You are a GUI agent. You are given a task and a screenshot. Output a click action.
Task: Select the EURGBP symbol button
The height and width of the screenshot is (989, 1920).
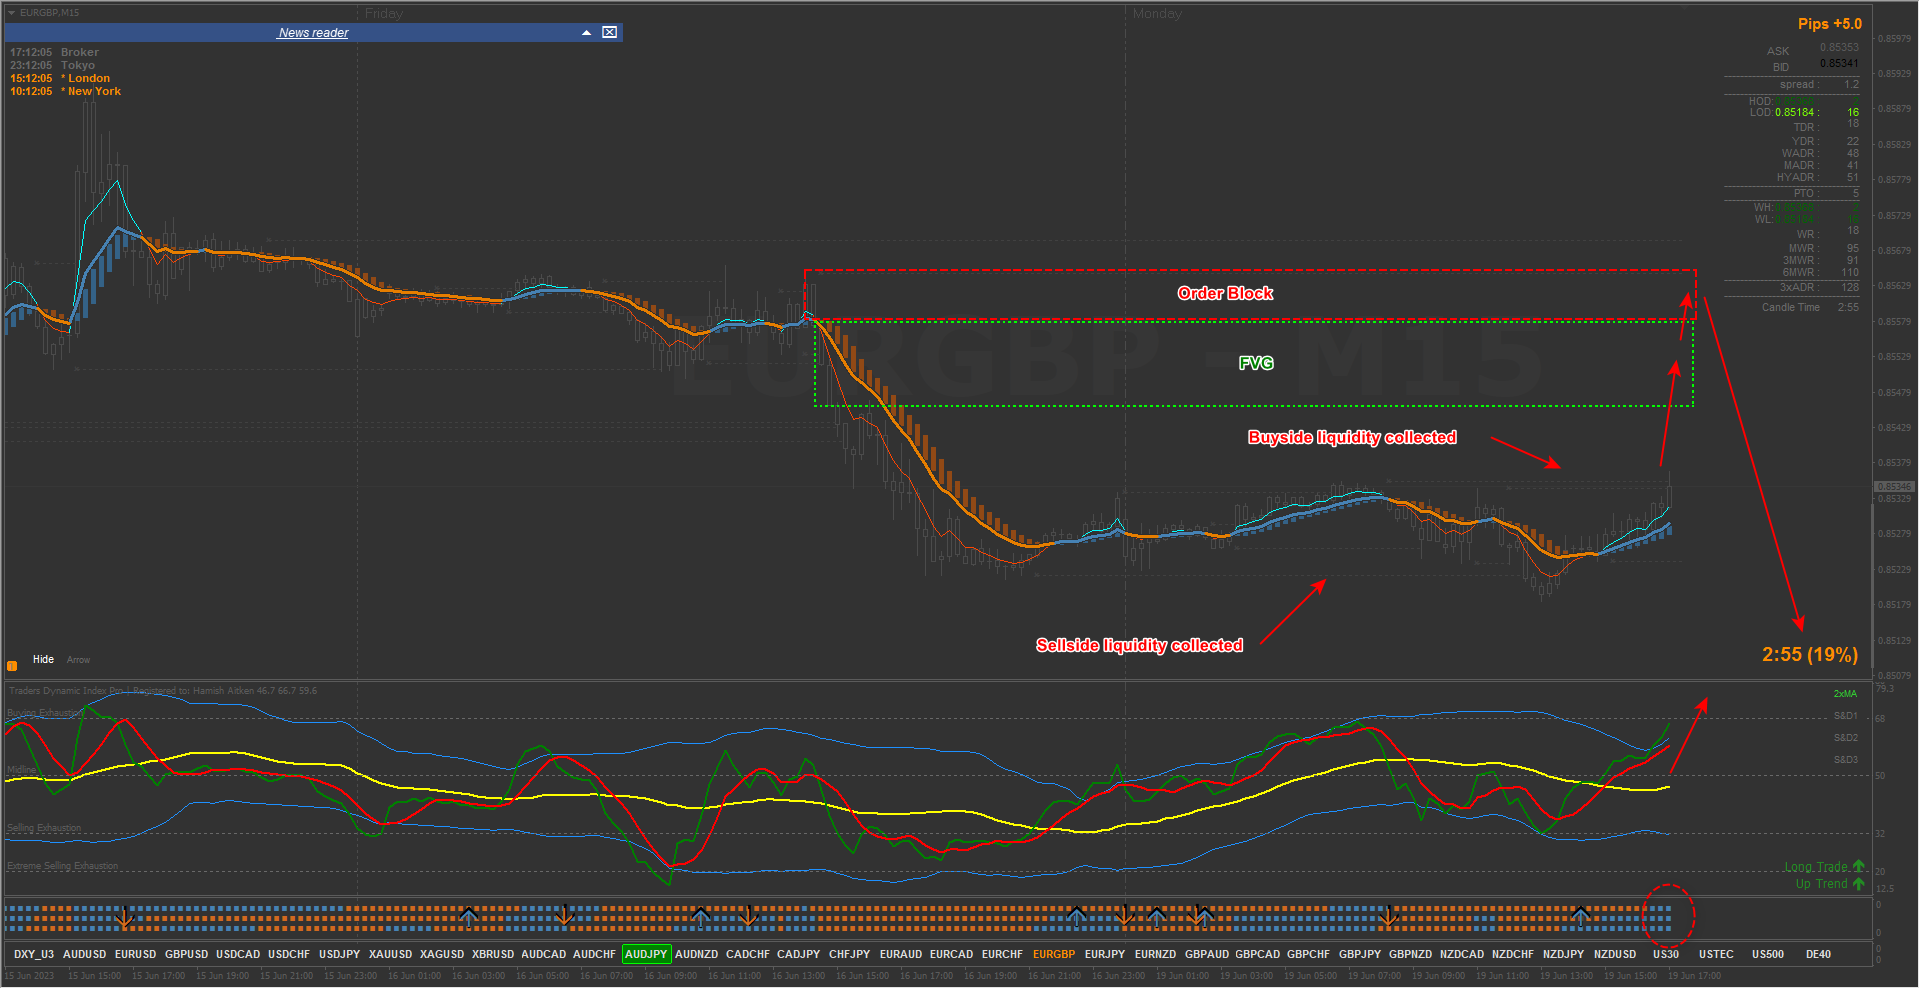(1054, 954)
